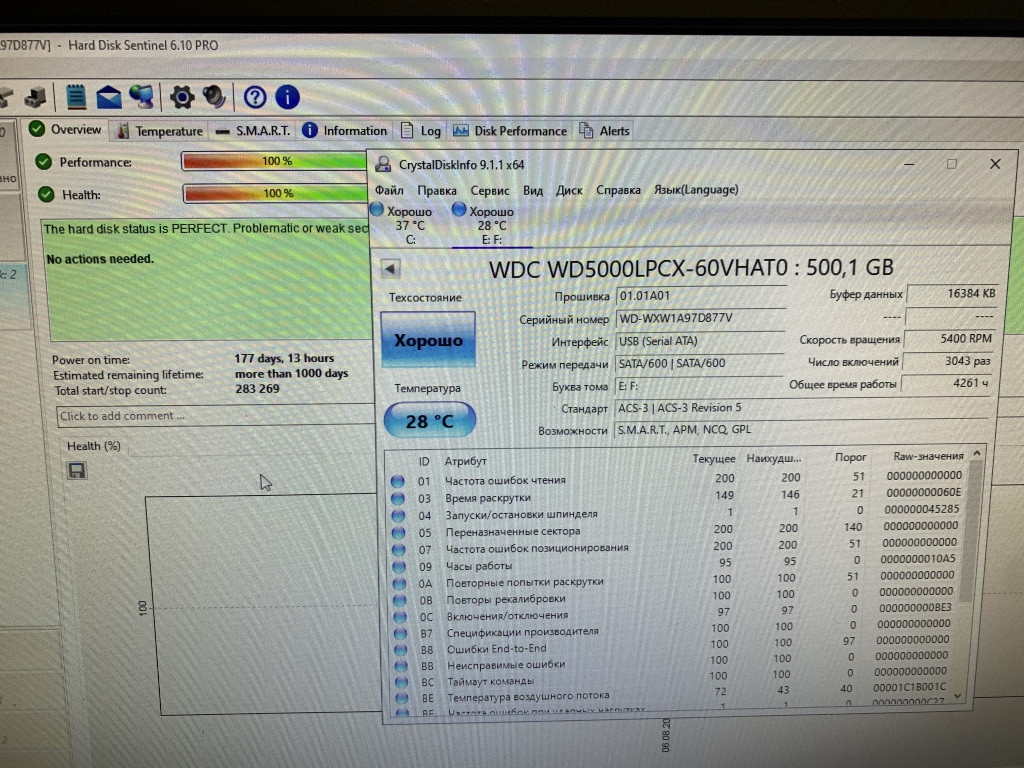Click the scroll up arrow of attribute list
Screen dimensions: 1024x768
click(x=977, y=453)
